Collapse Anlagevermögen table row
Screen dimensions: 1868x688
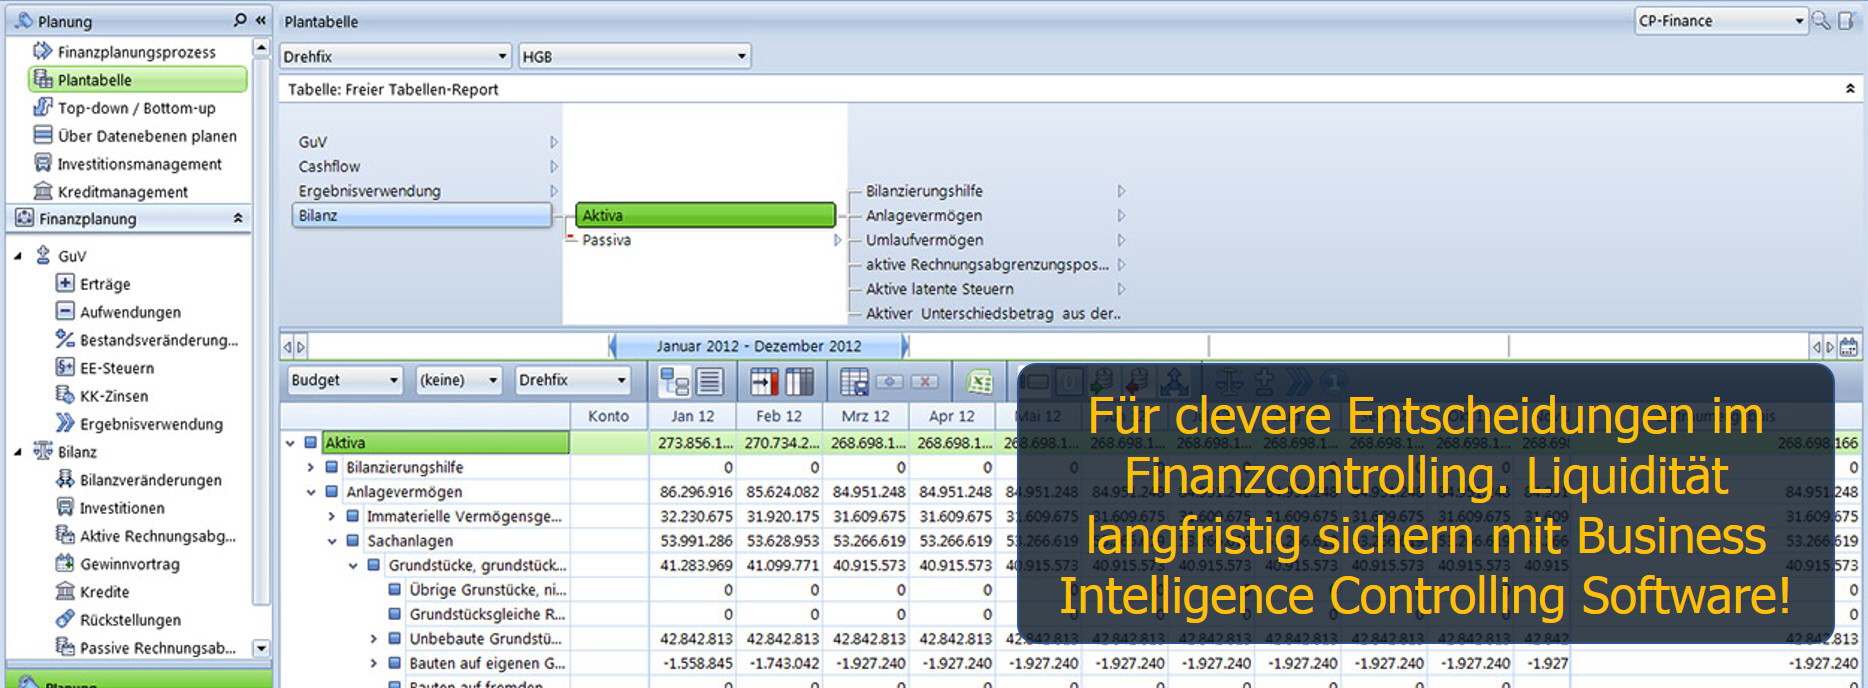(x=311, y=492)
